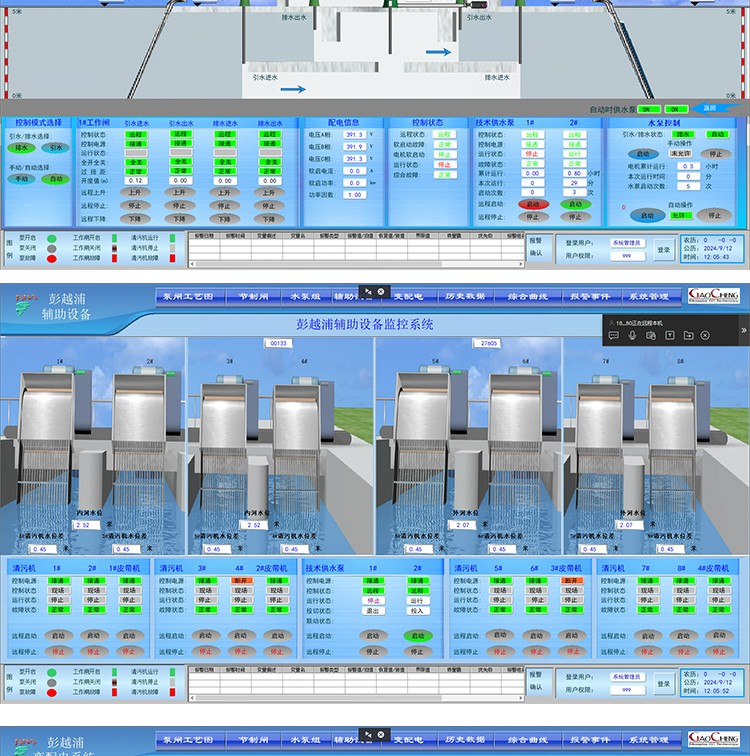Image resolution: width=750 pixels, height=756 pixels.
Task: Click alarm table horizontal scrollbar in 辅助设备 screen
Action: pos(357,698)
